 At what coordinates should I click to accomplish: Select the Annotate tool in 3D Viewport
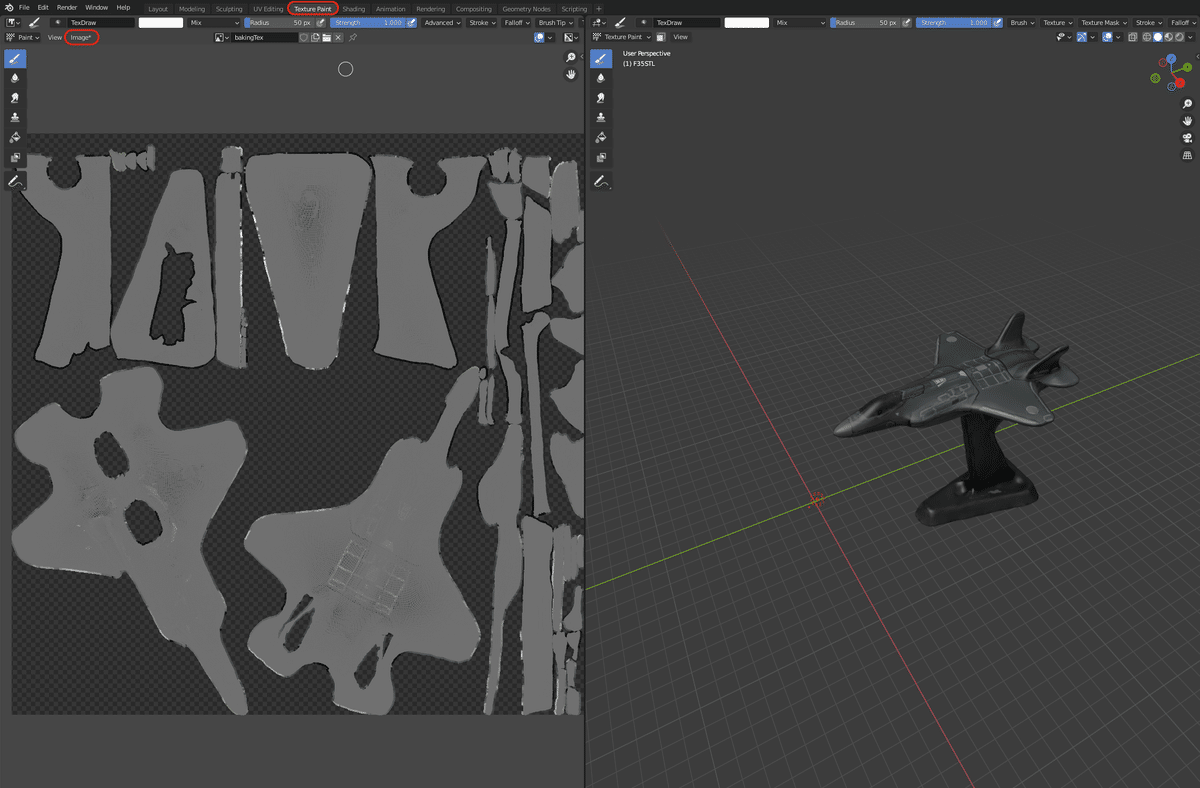pos(601,181)
